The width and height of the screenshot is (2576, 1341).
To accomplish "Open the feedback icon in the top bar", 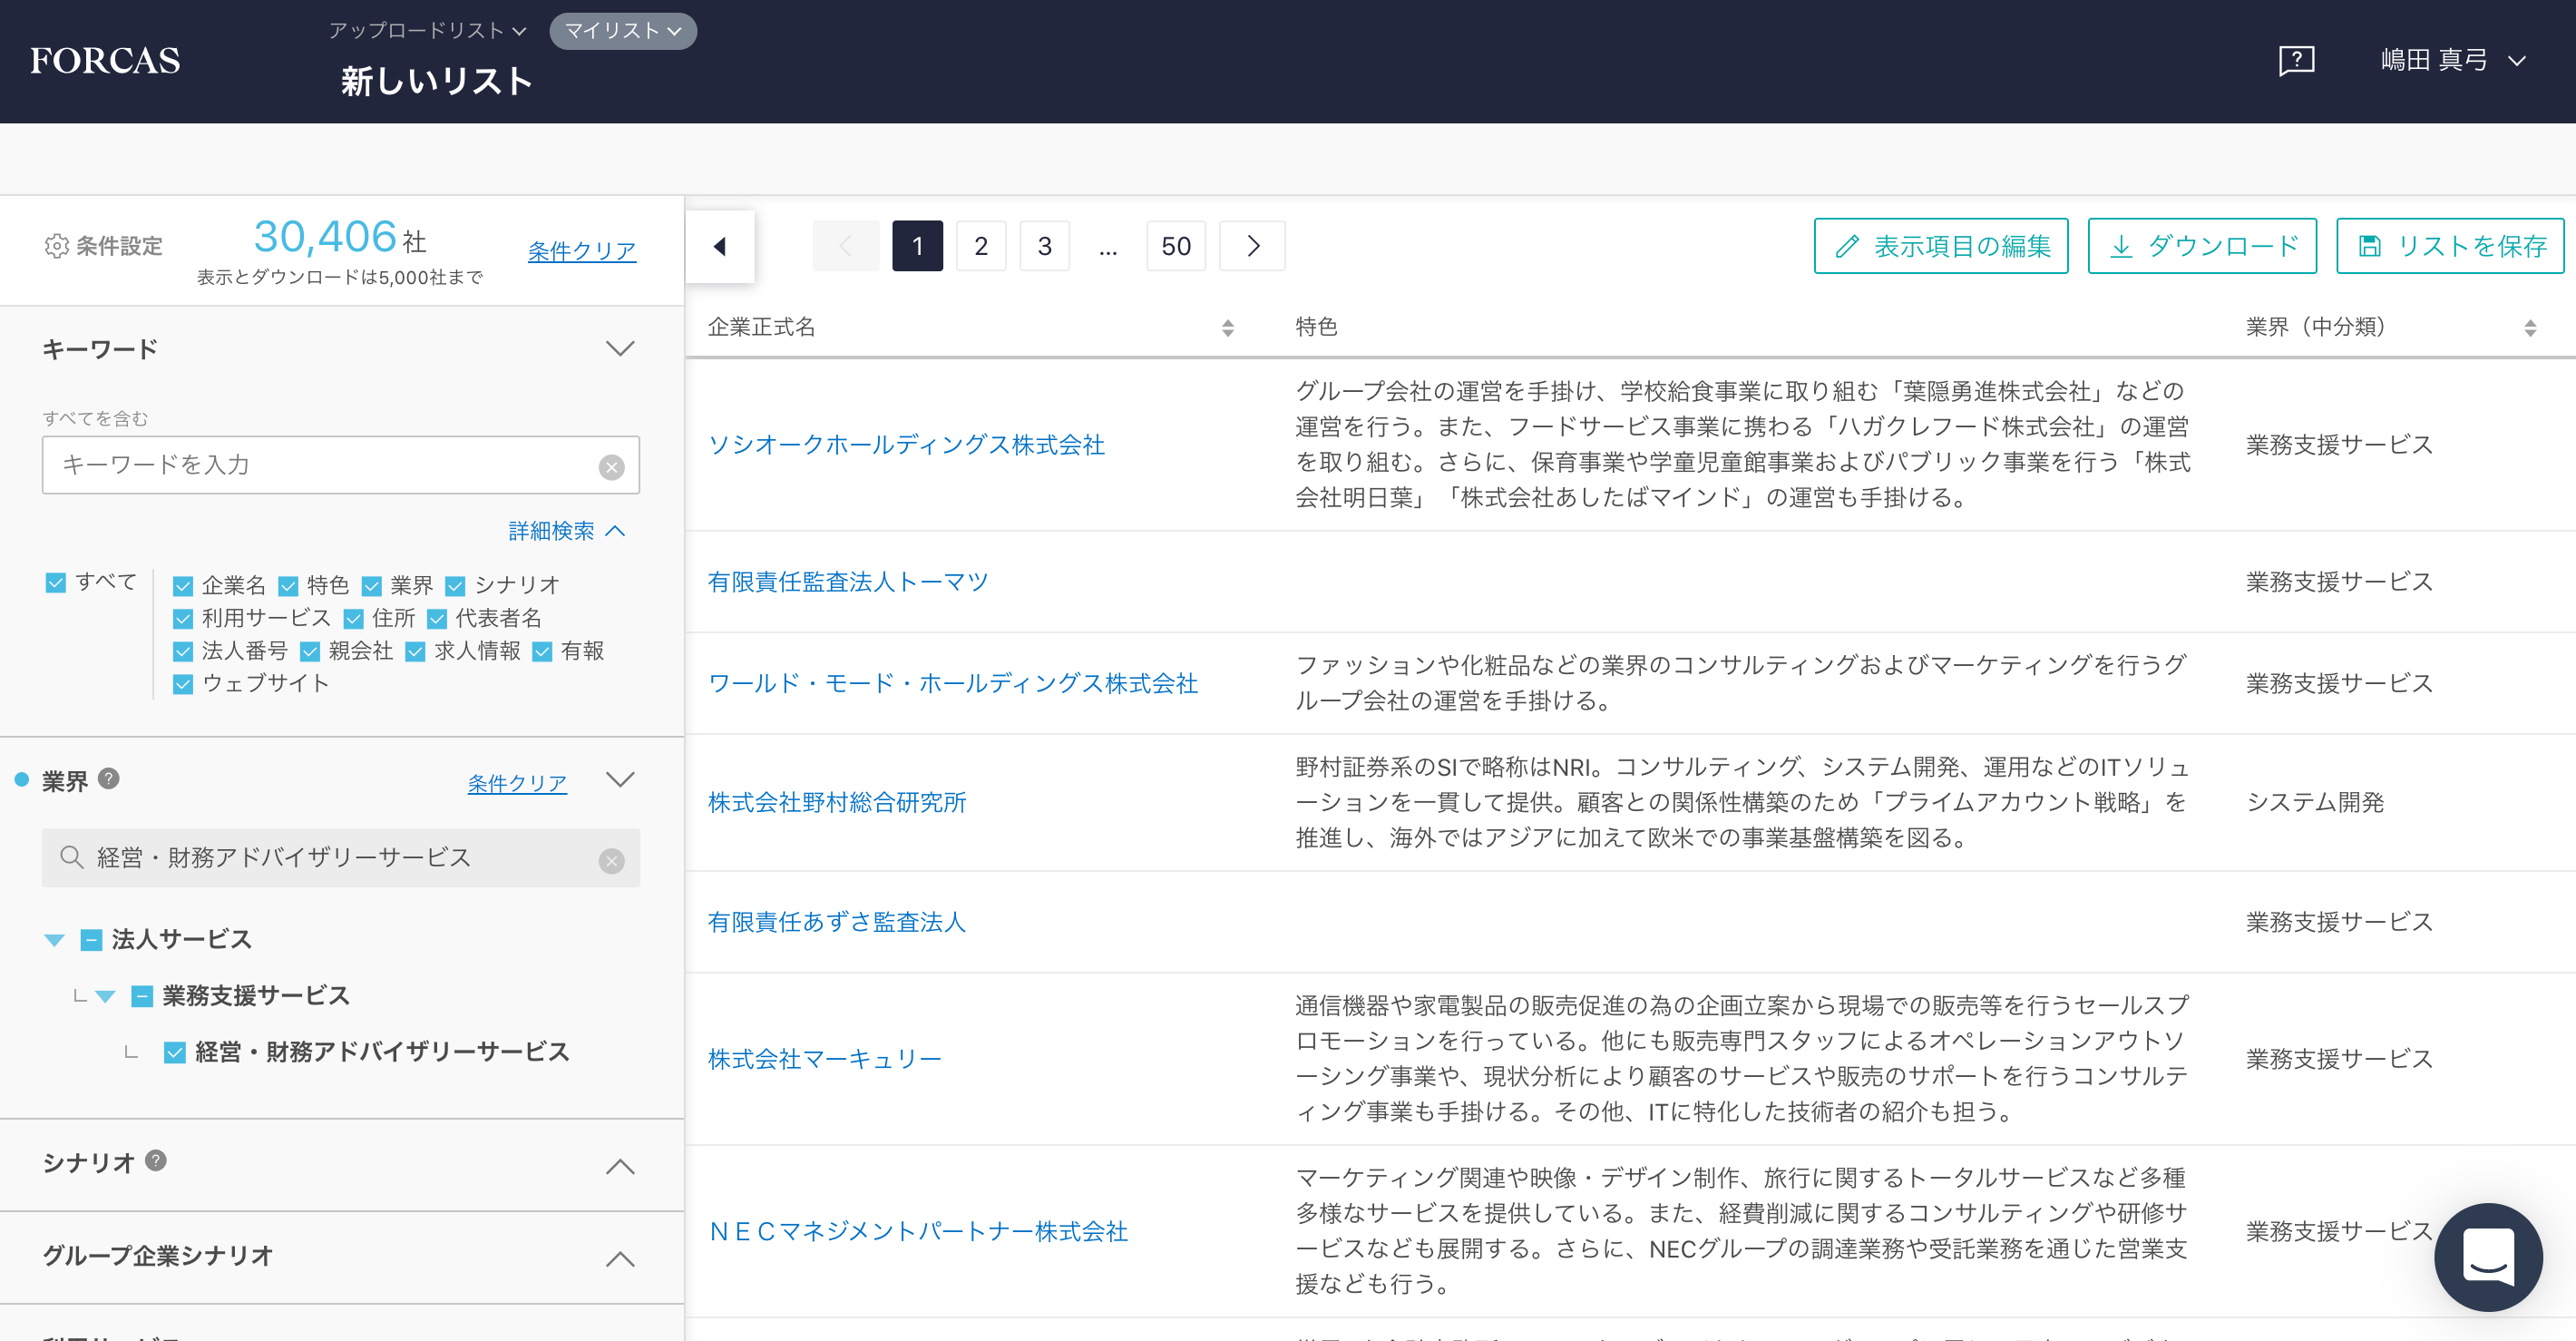I will [x=2296, y=60].
